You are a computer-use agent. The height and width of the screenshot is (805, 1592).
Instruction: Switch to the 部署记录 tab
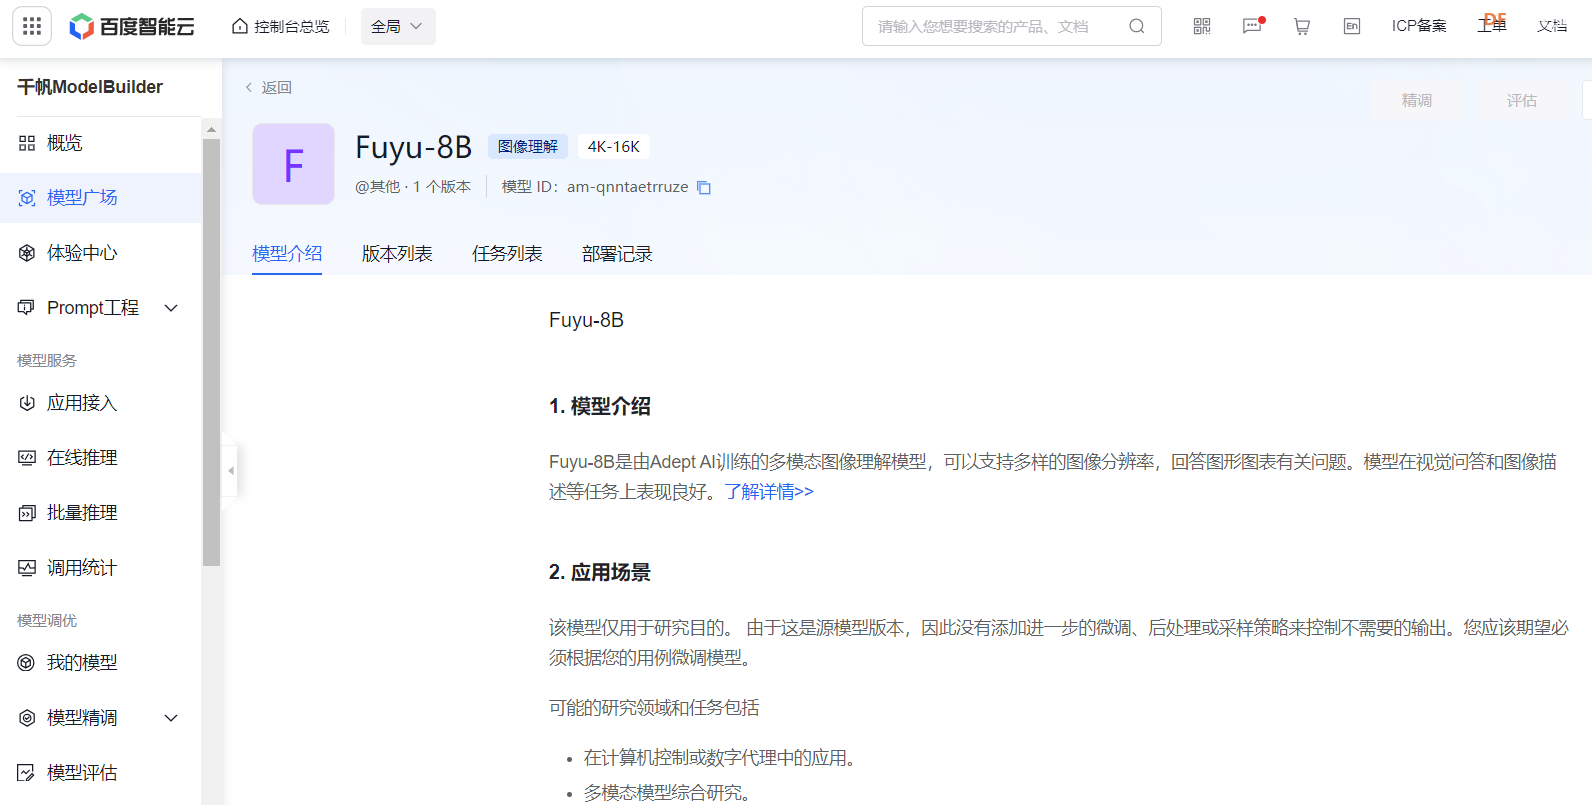click(617, 254)
